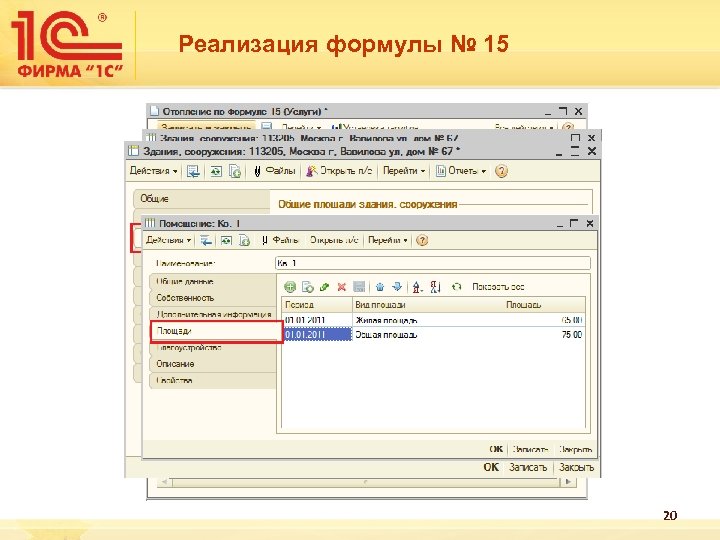Click the copy row icon in table toolbar
This screenshot has height=540, width=720.
click(x=308, y=287)
